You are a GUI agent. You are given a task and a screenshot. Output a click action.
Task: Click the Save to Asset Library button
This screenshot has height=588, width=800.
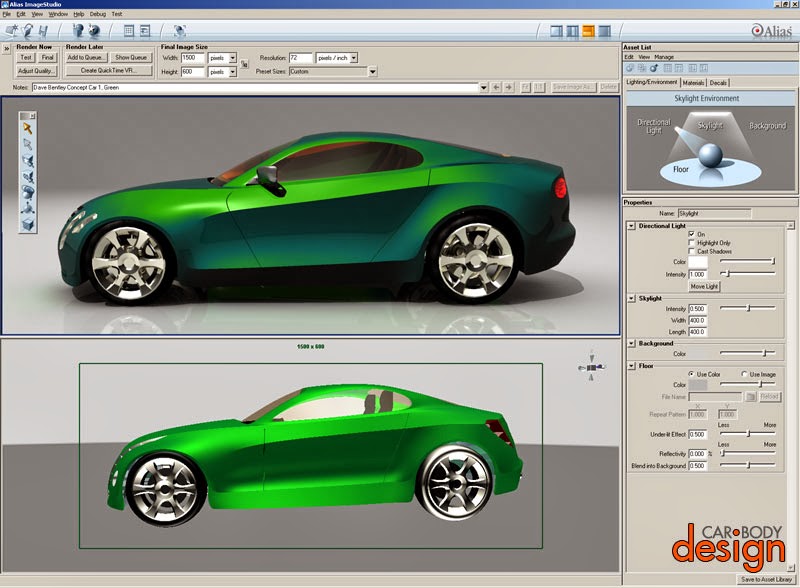[x=766, y=579]
